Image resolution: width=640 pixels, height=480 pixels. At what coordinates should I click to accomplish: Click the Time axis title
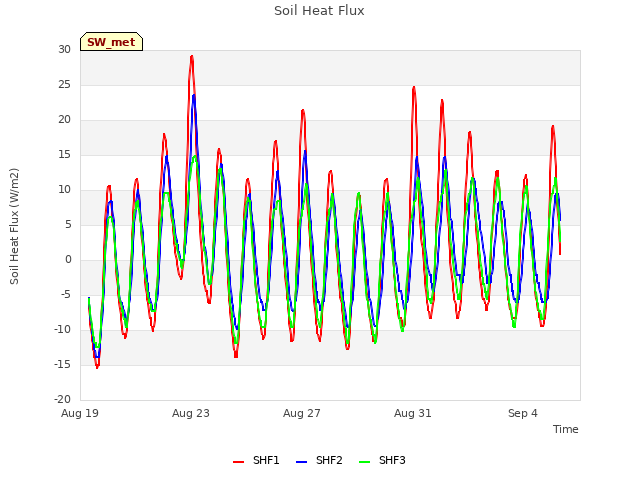click(566, 429)
